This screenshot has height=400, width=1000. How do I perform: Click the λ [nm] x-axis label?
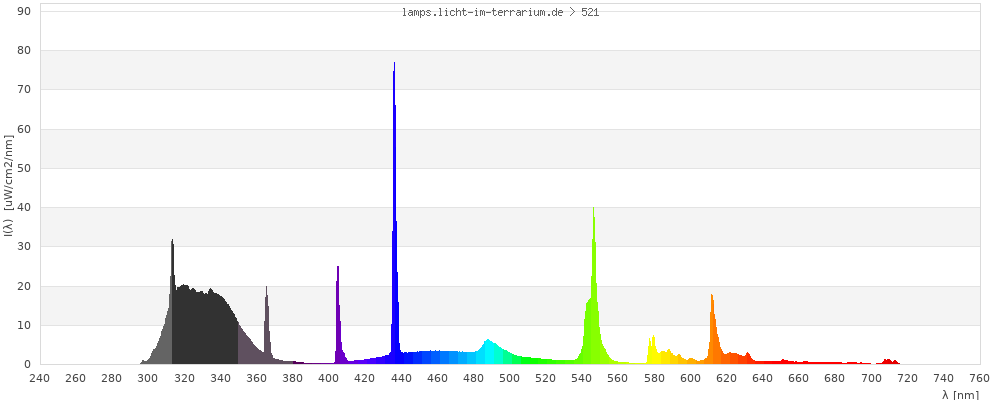[960, 394]
